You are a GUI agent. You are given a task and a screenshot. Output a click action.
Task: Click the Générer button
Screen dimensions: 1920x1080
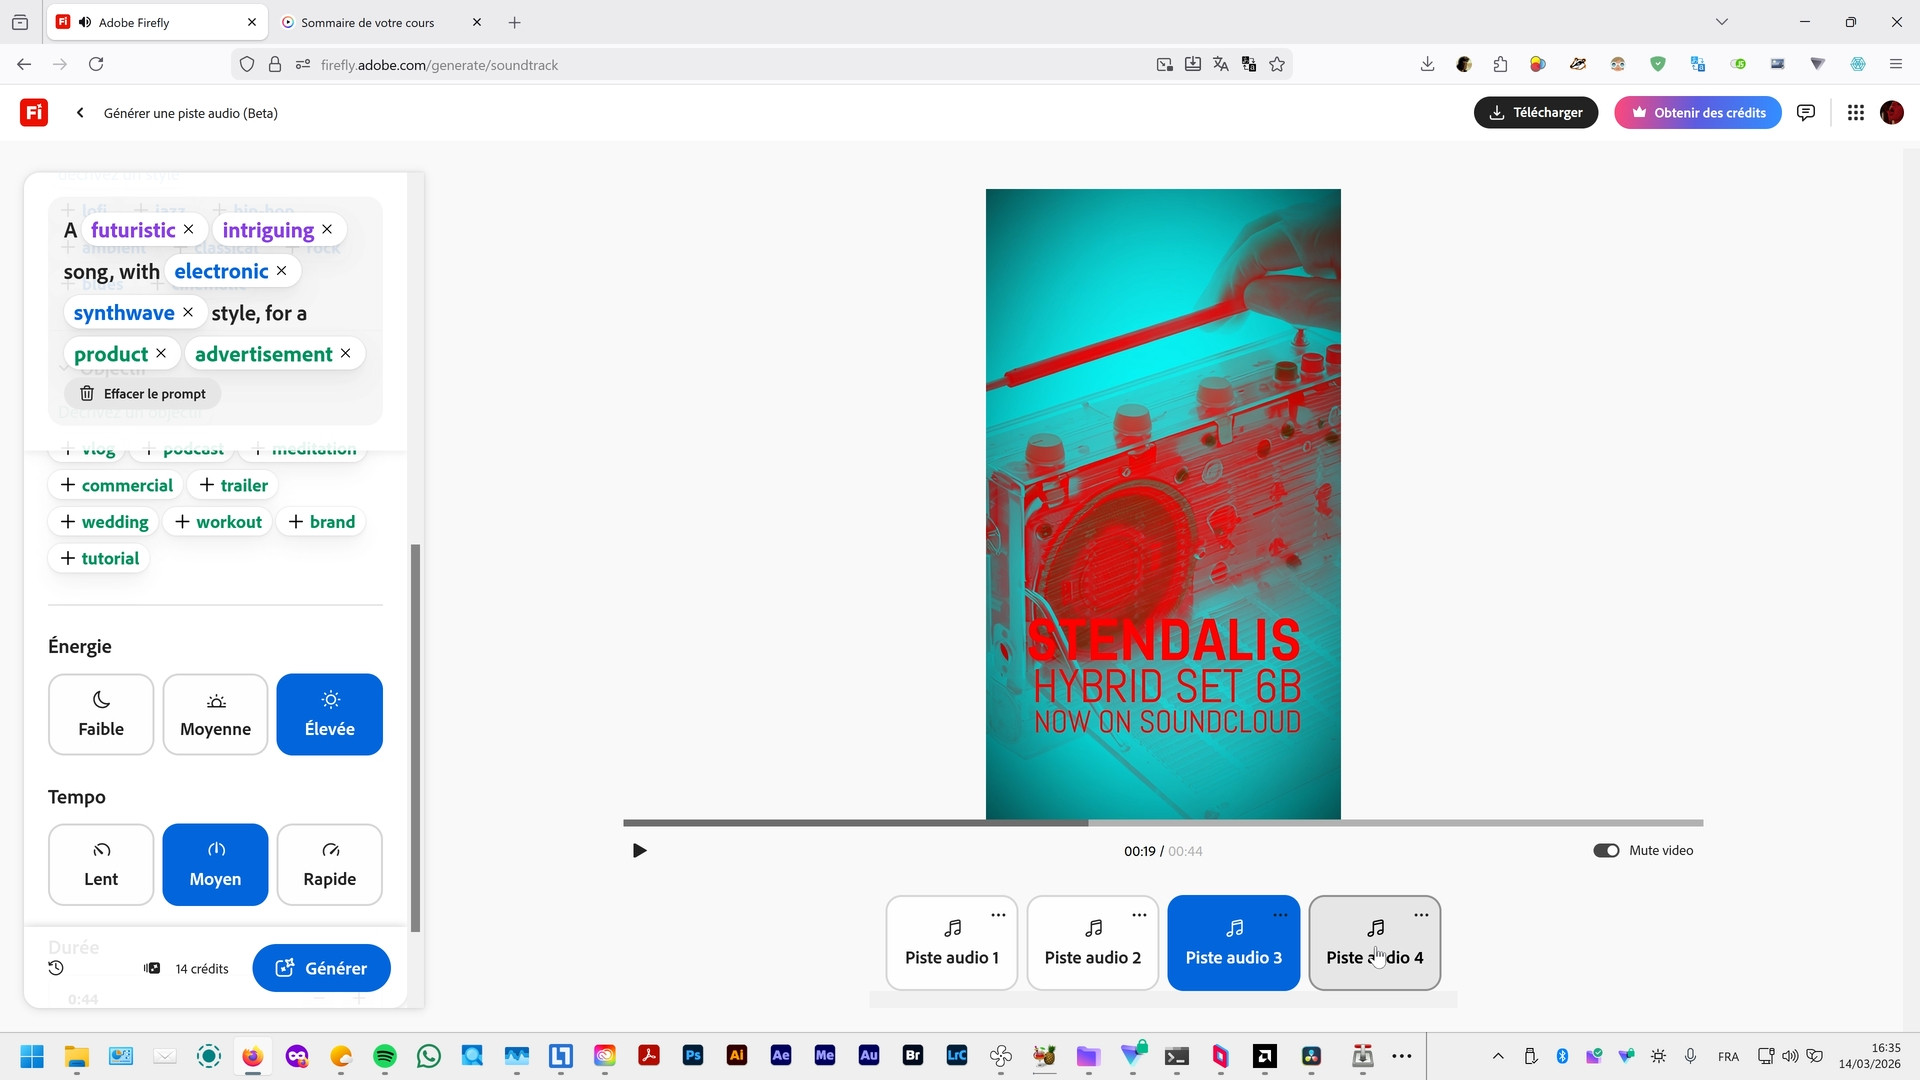click(x=321, y=968)
